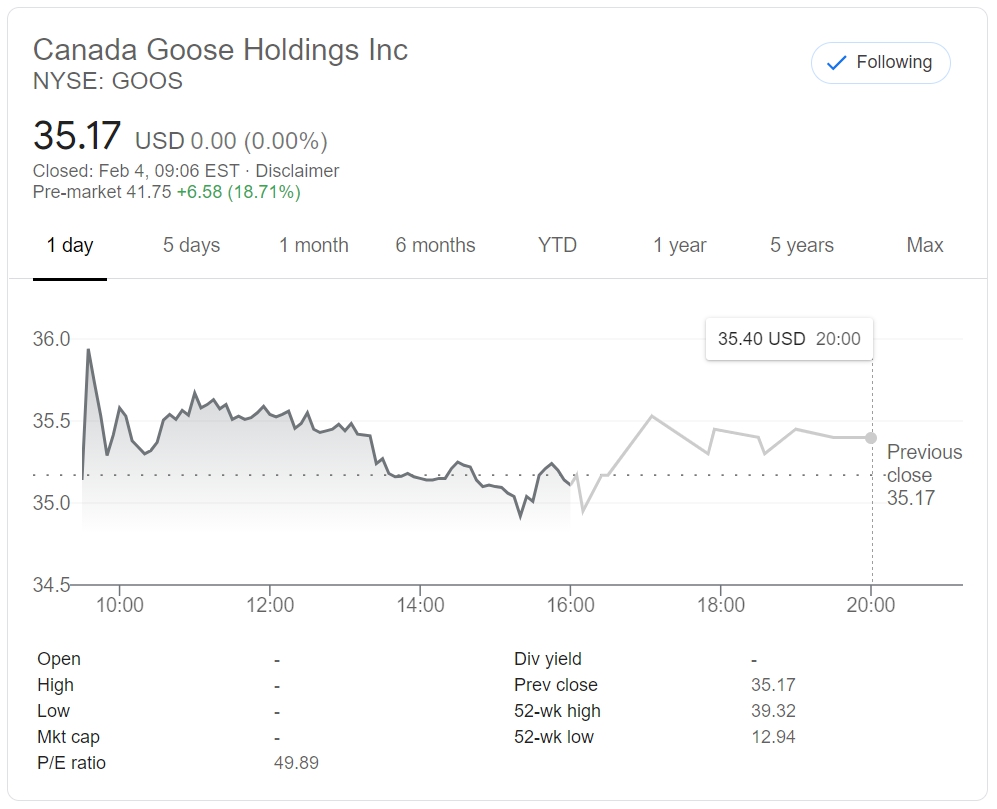Click the P/E ratio value 49.89

(296, 763)
